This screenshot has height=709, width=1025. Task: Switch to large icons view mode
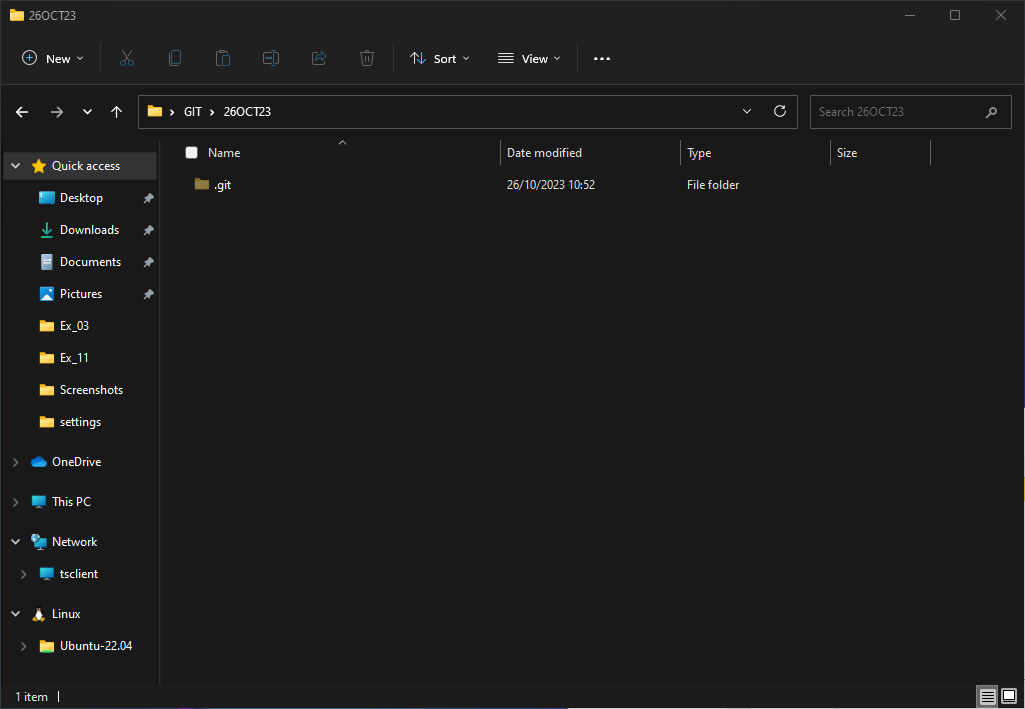[x=1009, y=696]
